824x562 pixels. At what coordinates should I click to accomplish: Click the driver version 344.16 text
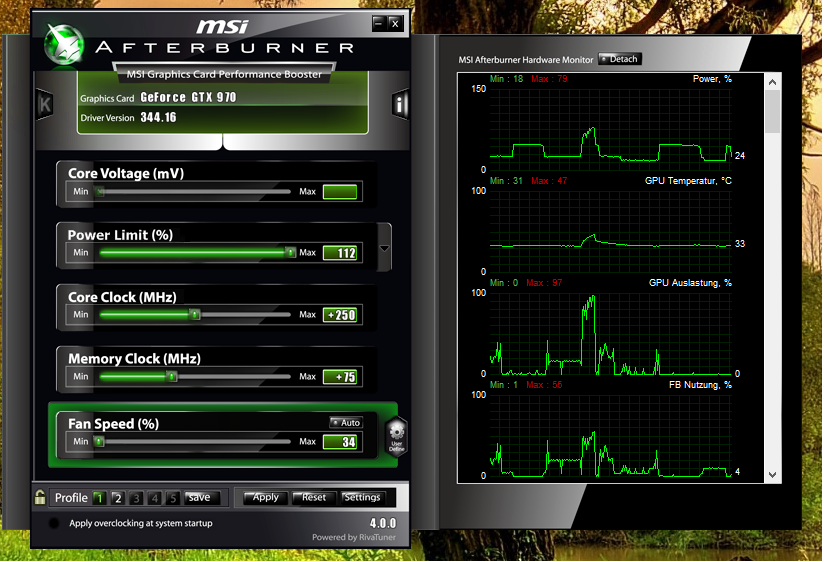tap(158, 117)
